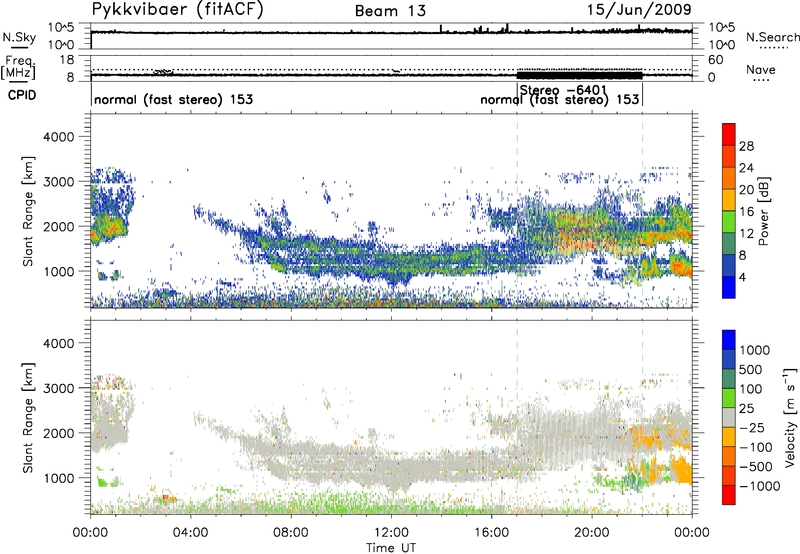Click the "28" label on the Power colorbar

tap(746, 146)
